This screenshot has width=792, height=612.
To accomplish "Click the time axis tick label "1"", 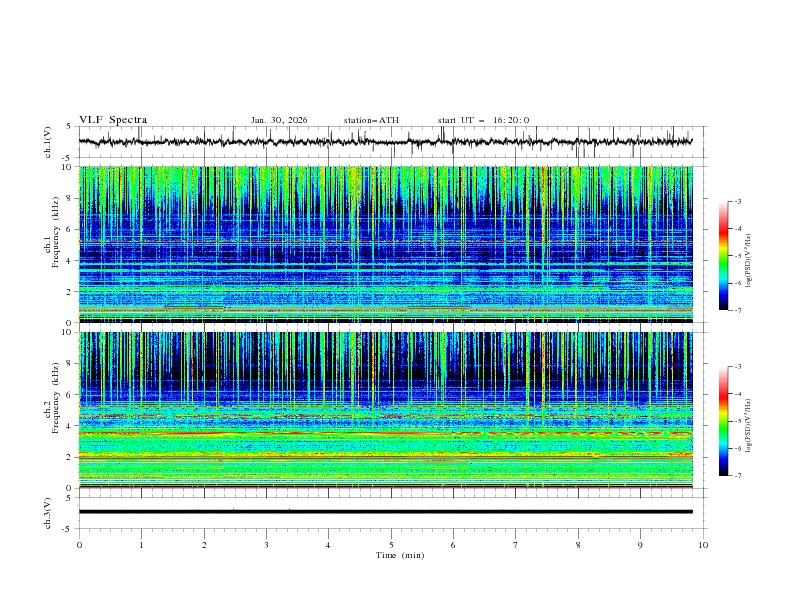I will pyautogui.click(x=141, y=545).
